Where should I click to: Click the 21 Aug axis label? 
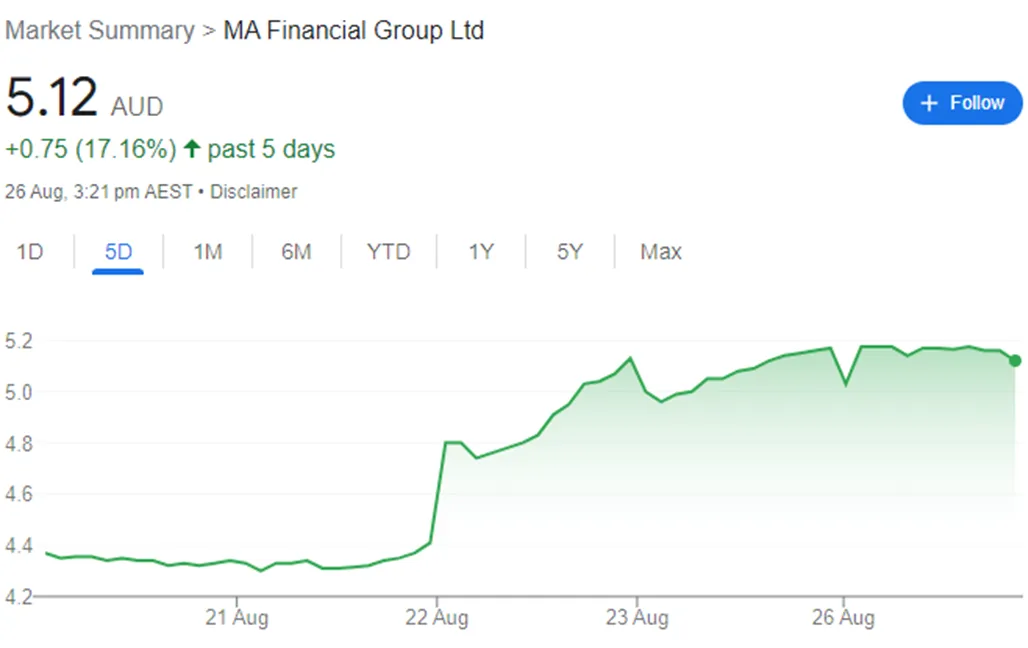point(236,618)
